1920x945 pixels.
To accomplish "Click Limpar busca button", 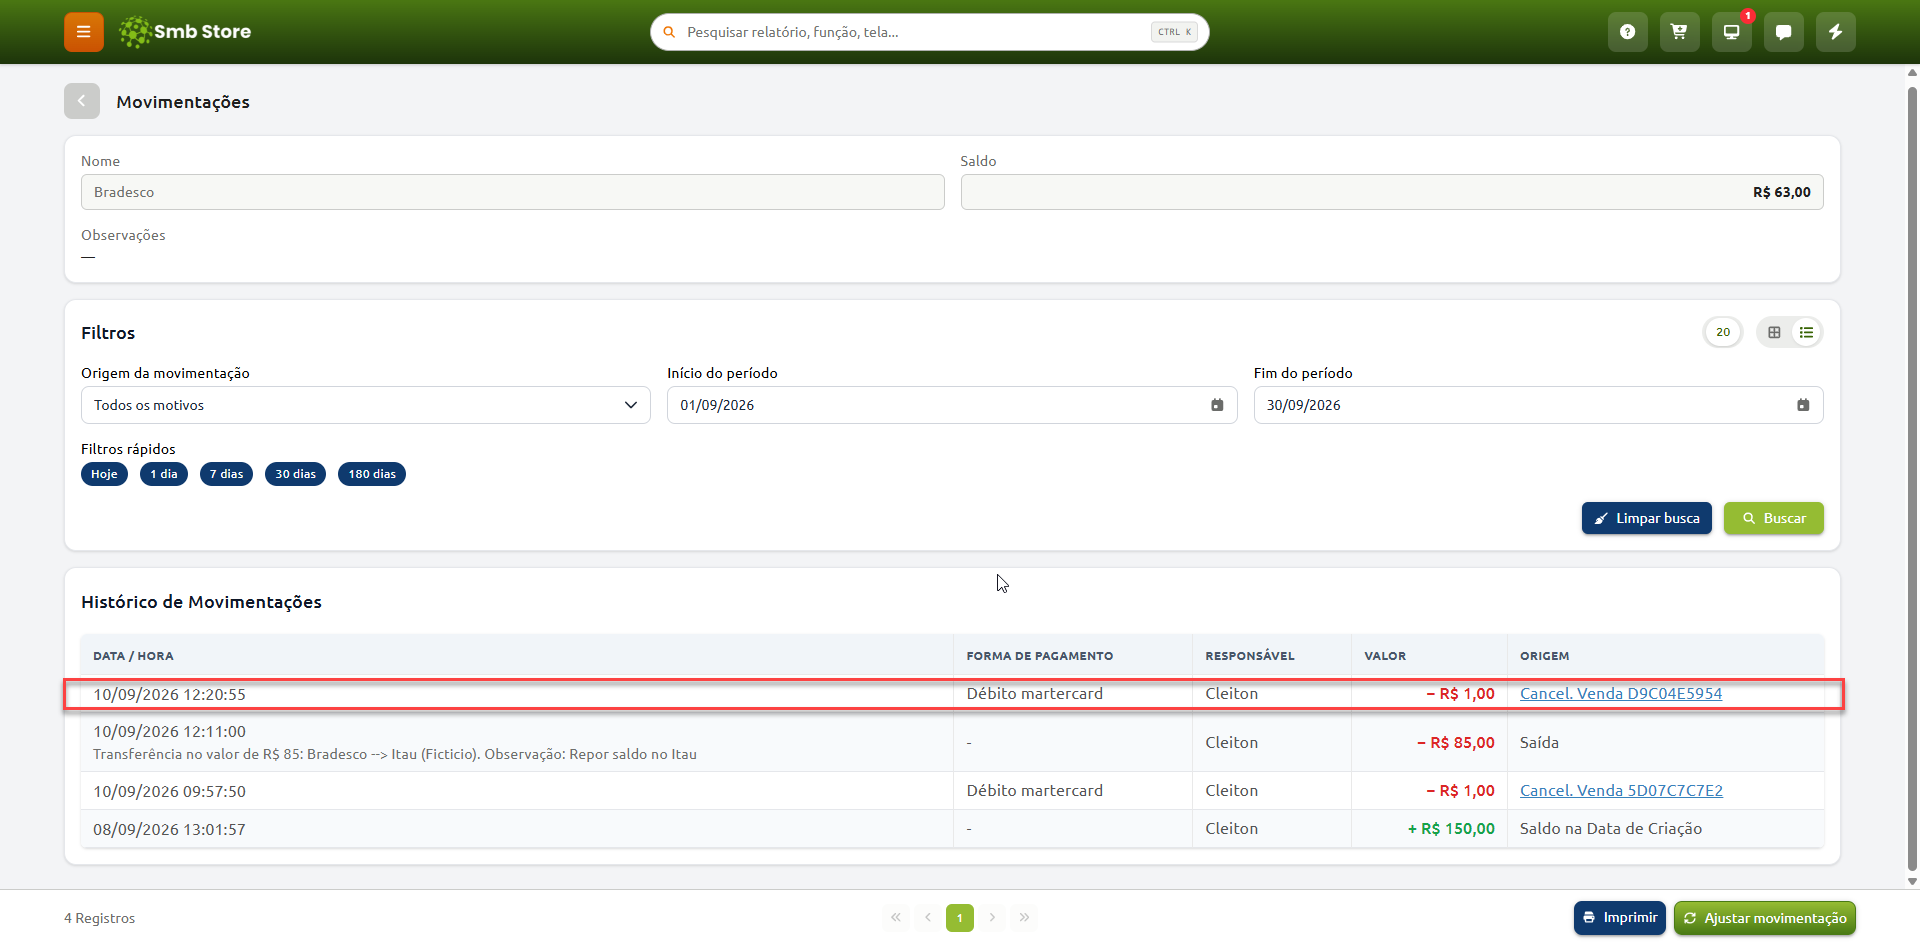I will 1647,518.
